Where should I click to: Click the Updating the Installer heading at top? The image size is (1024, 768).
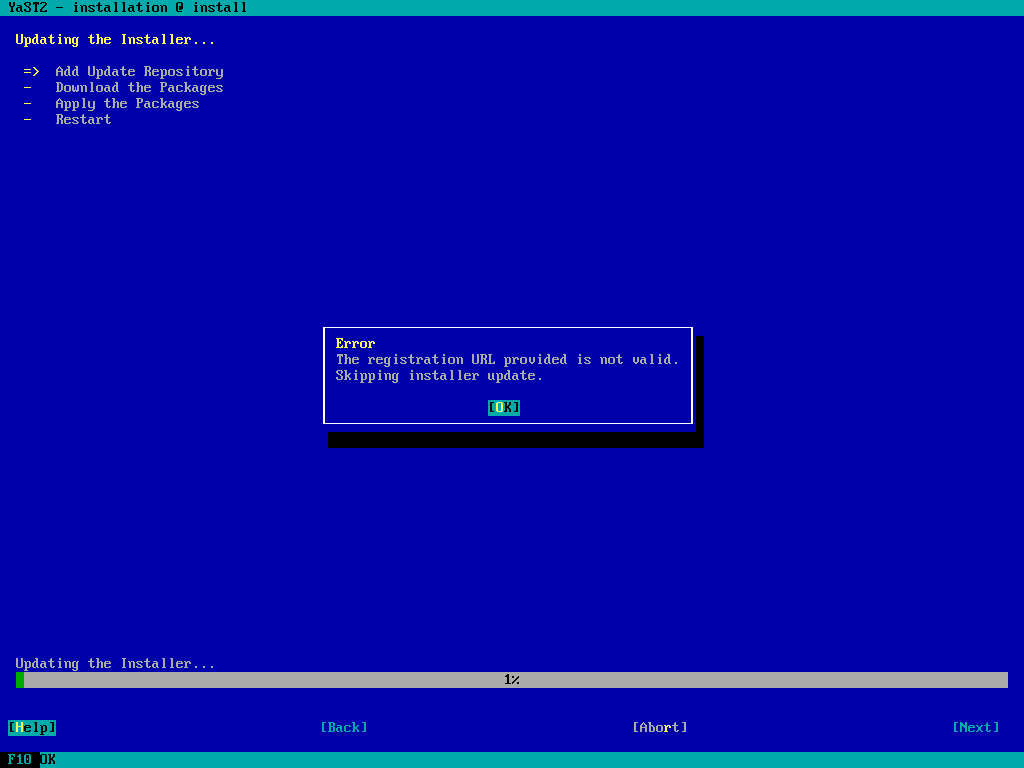(x=115, y=40)
